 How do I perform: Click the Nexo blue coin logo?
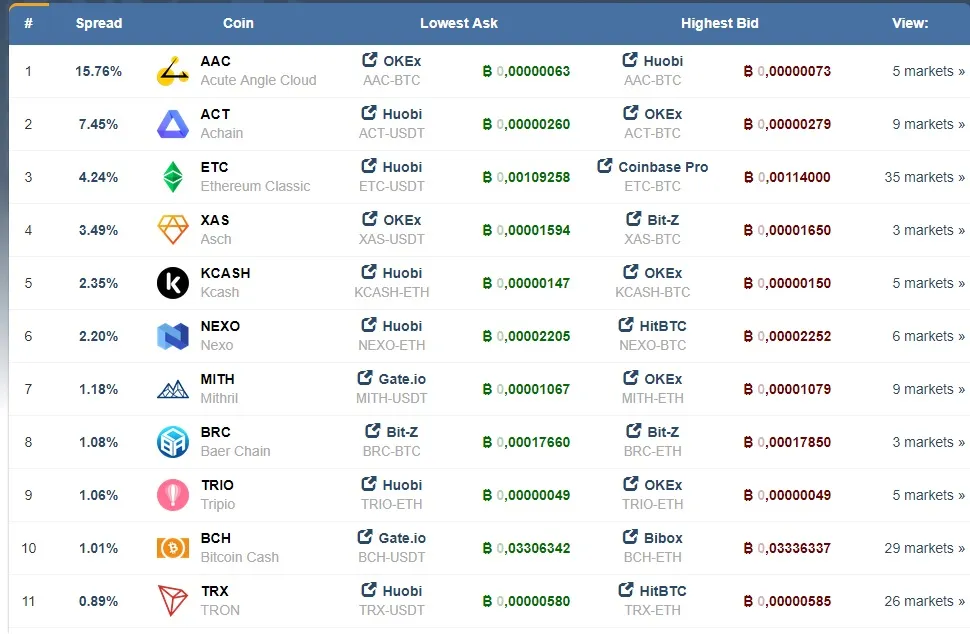(x=173, y=336)
